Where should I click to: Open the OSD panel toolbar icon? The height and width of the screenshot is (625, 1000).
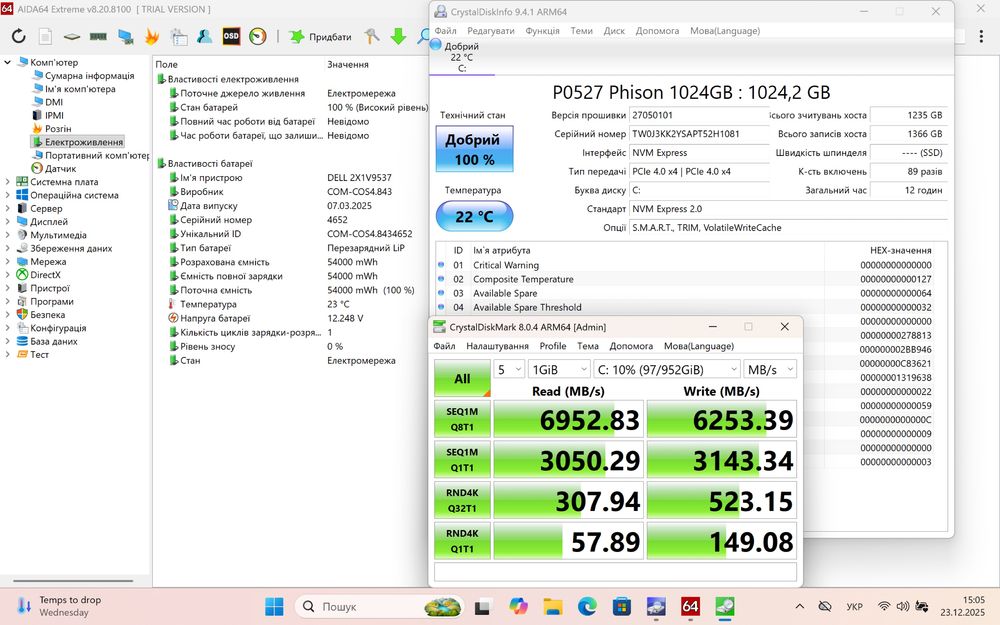[231, 36]
